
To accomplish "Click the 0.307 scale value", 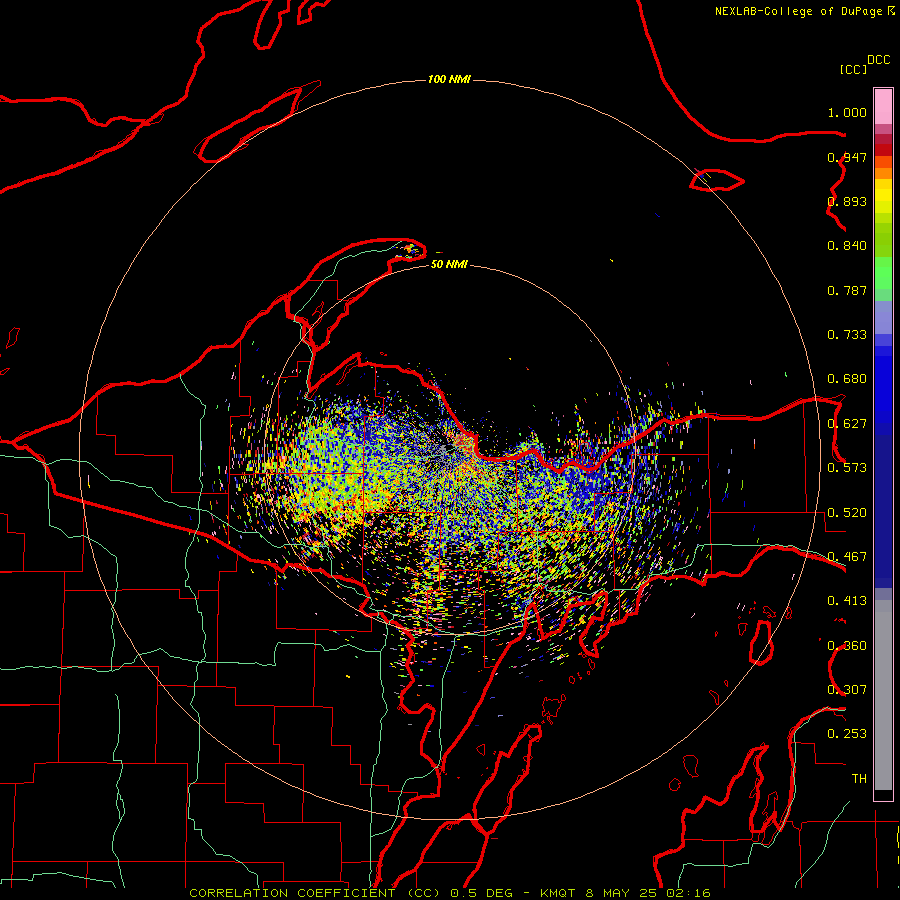I will point(847,690).
